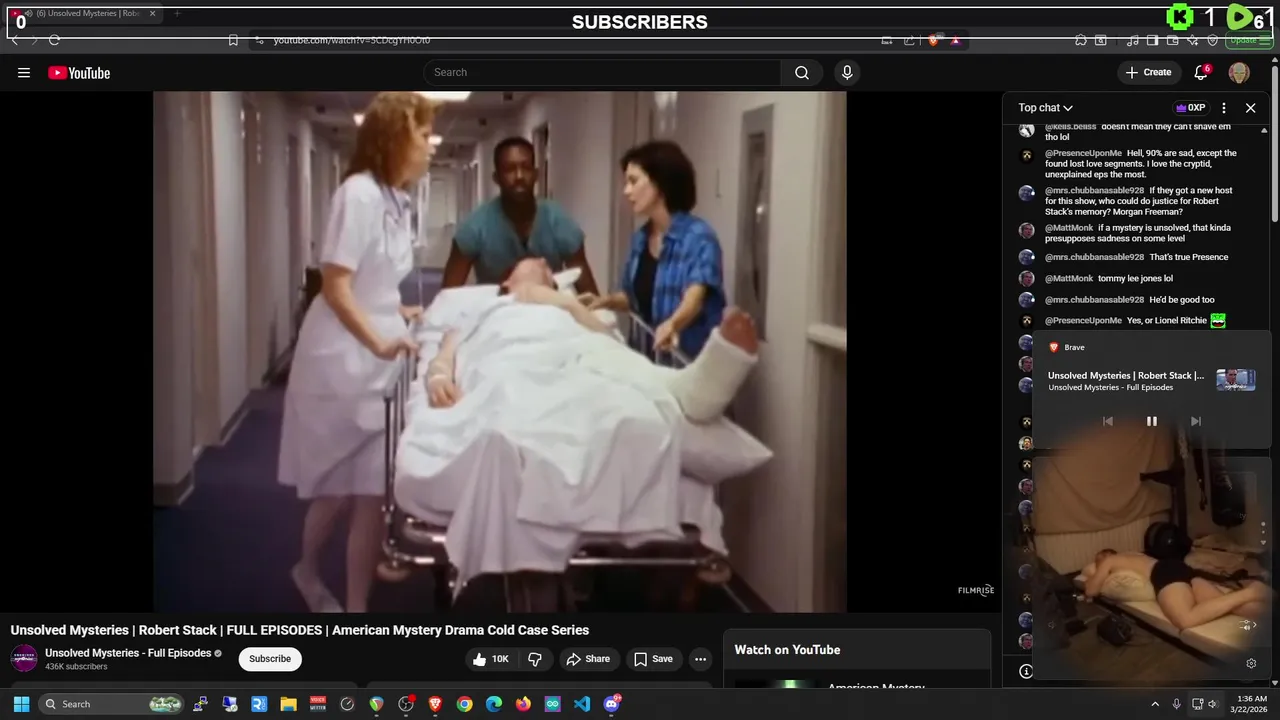
Task: Open the 0XP chat badge
Action: click(x=1190, y=108)
